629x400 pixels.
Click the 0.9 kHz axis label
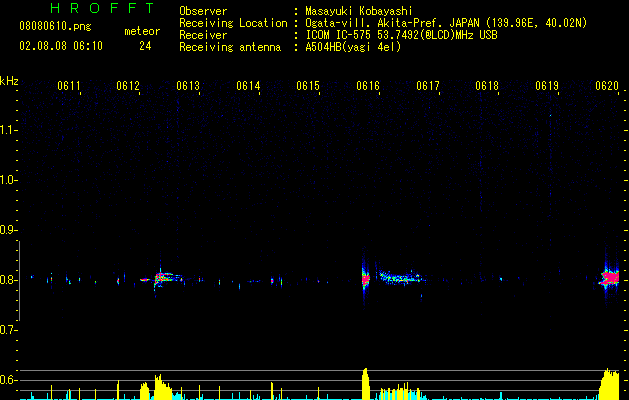coord(8,230)
